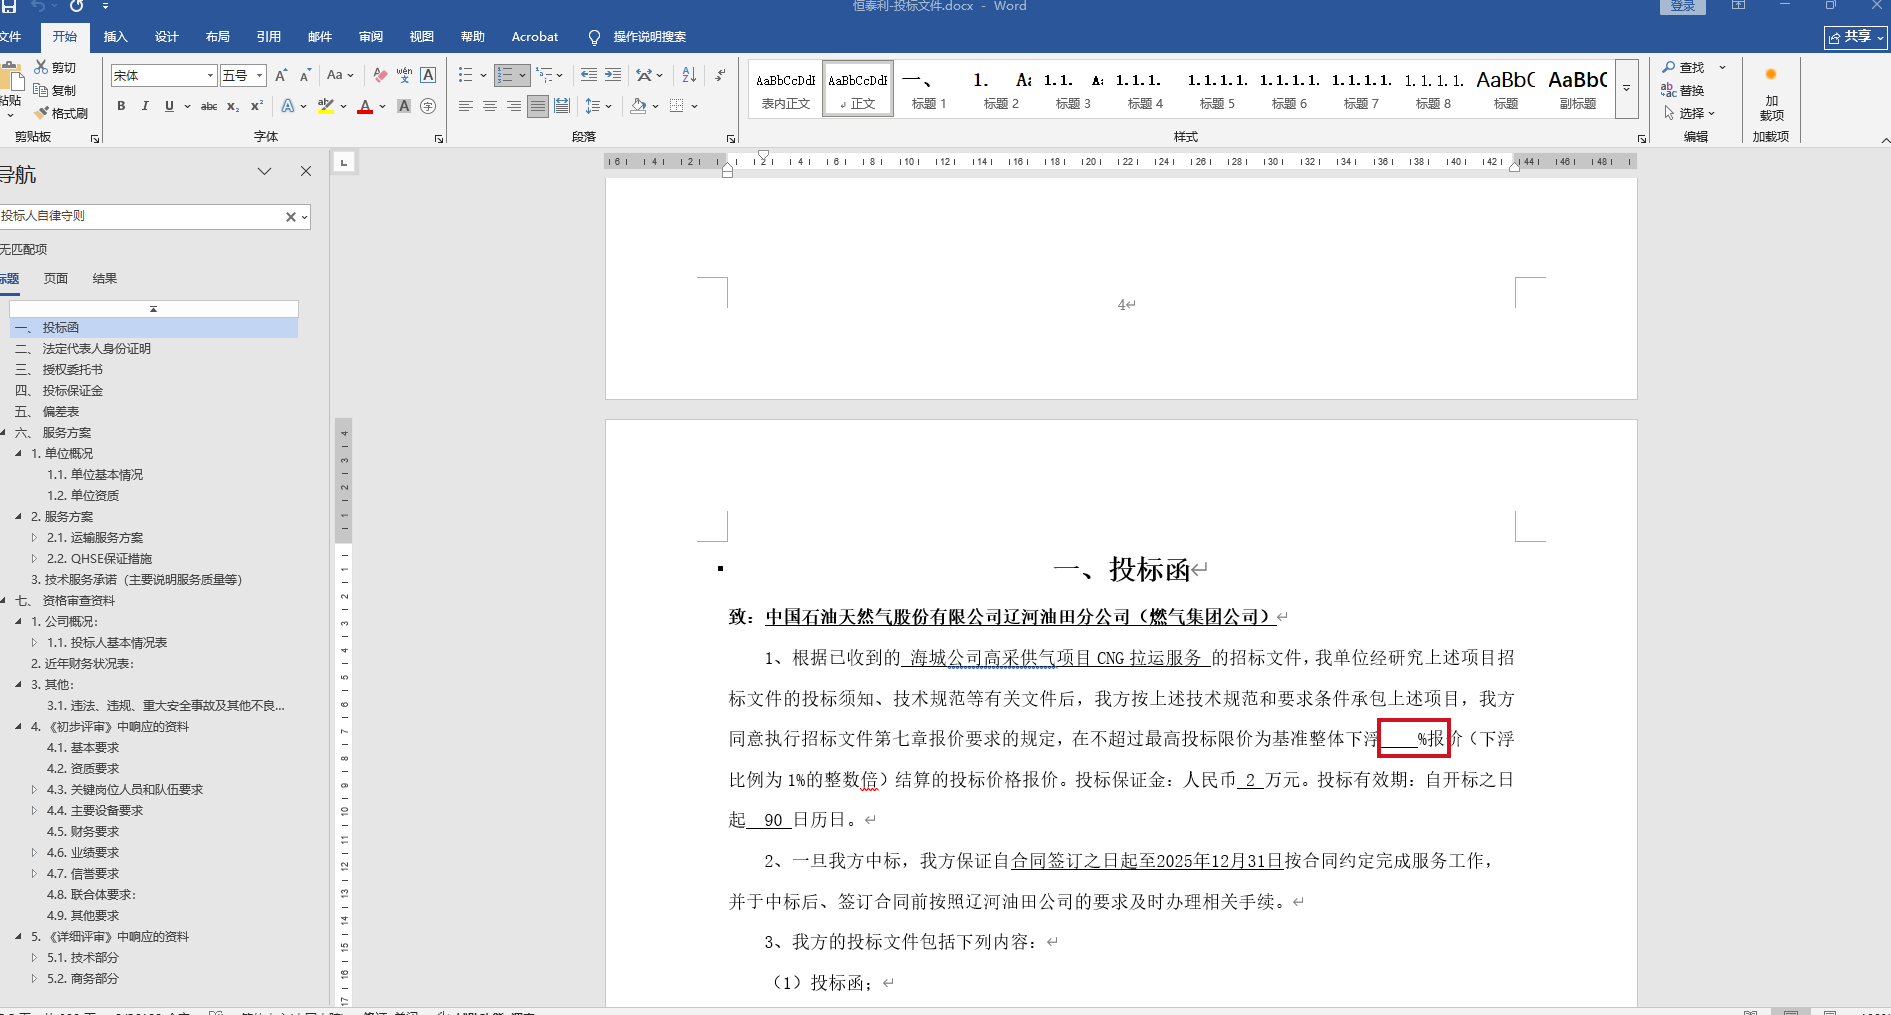The height and width of the screenshot is (1015, 1891).
Task: Click the clear formatting eraser icon
Action: (x=380, y=75)
